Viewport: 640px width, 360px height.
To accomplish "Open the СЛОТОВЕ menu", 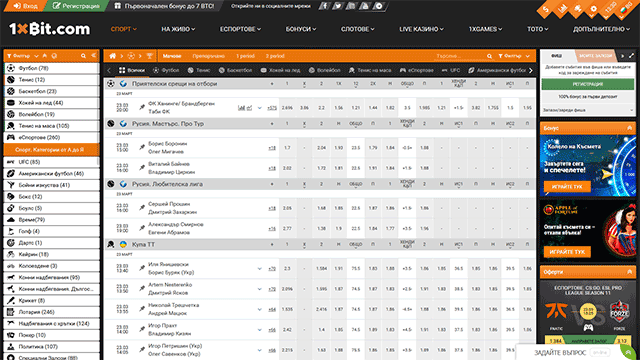I will pos(358,29).
